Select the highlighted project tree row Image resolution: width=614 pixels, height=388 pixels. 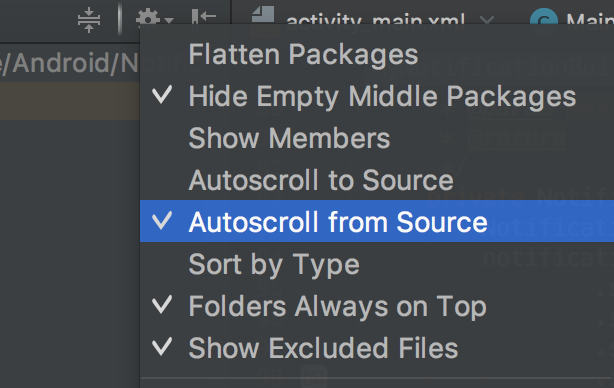point(70,101)
